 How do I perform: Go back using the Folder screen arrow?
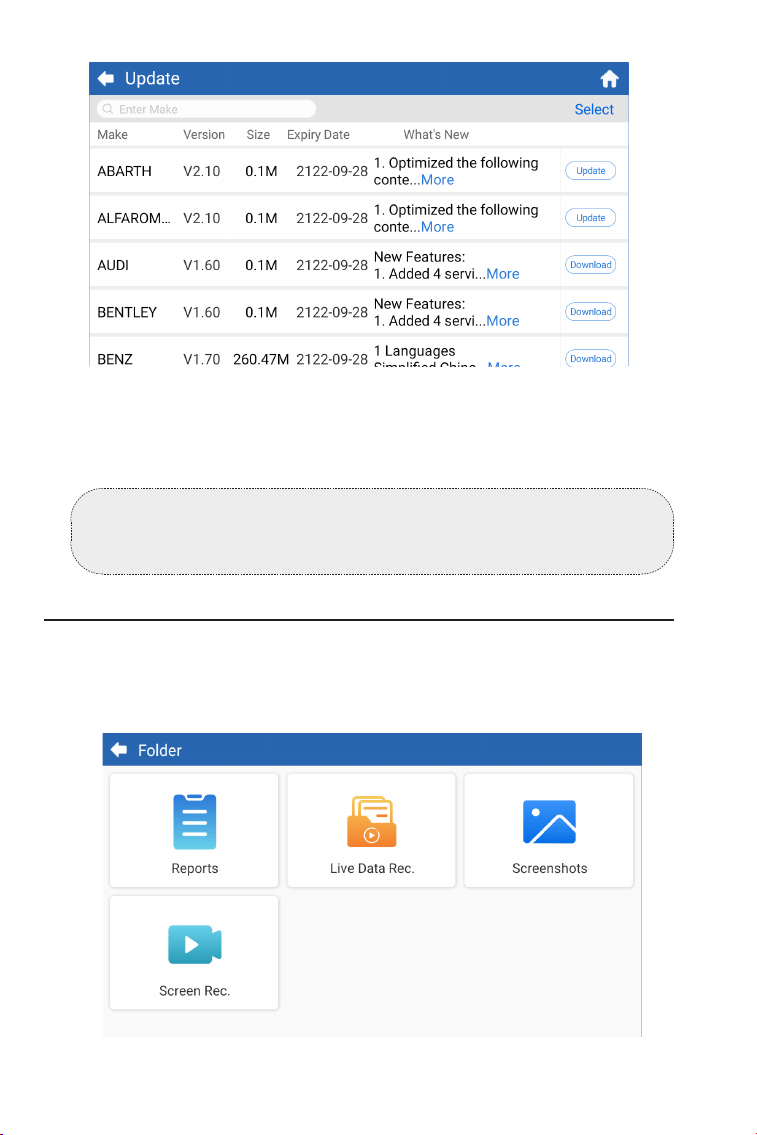pyautogui.click(x=119, y=751)
